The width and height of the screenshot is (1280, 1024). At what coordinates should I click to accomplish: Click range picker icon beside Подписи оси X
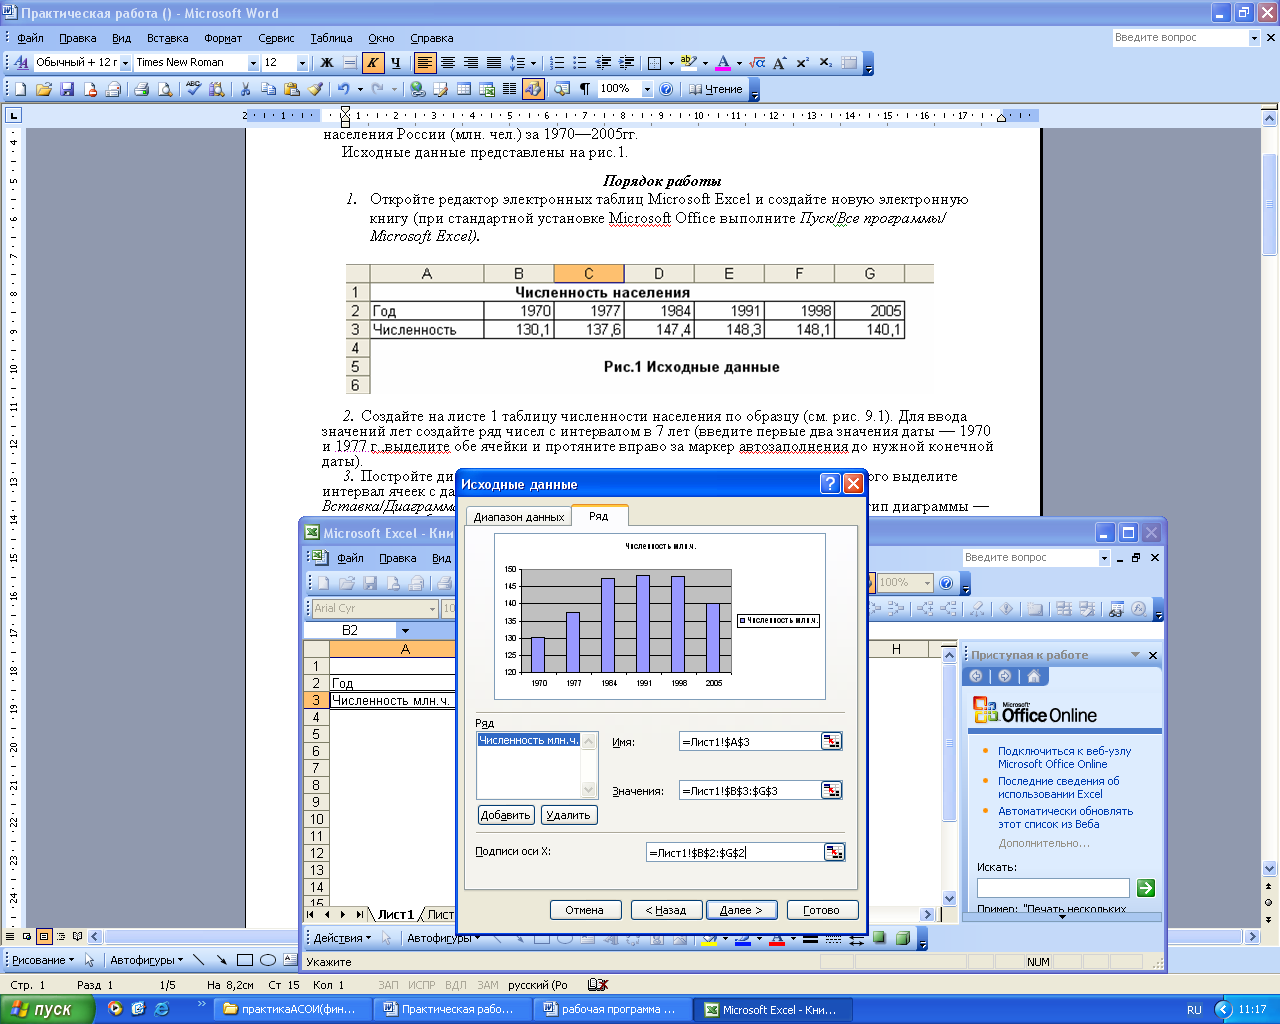point(834,852)
